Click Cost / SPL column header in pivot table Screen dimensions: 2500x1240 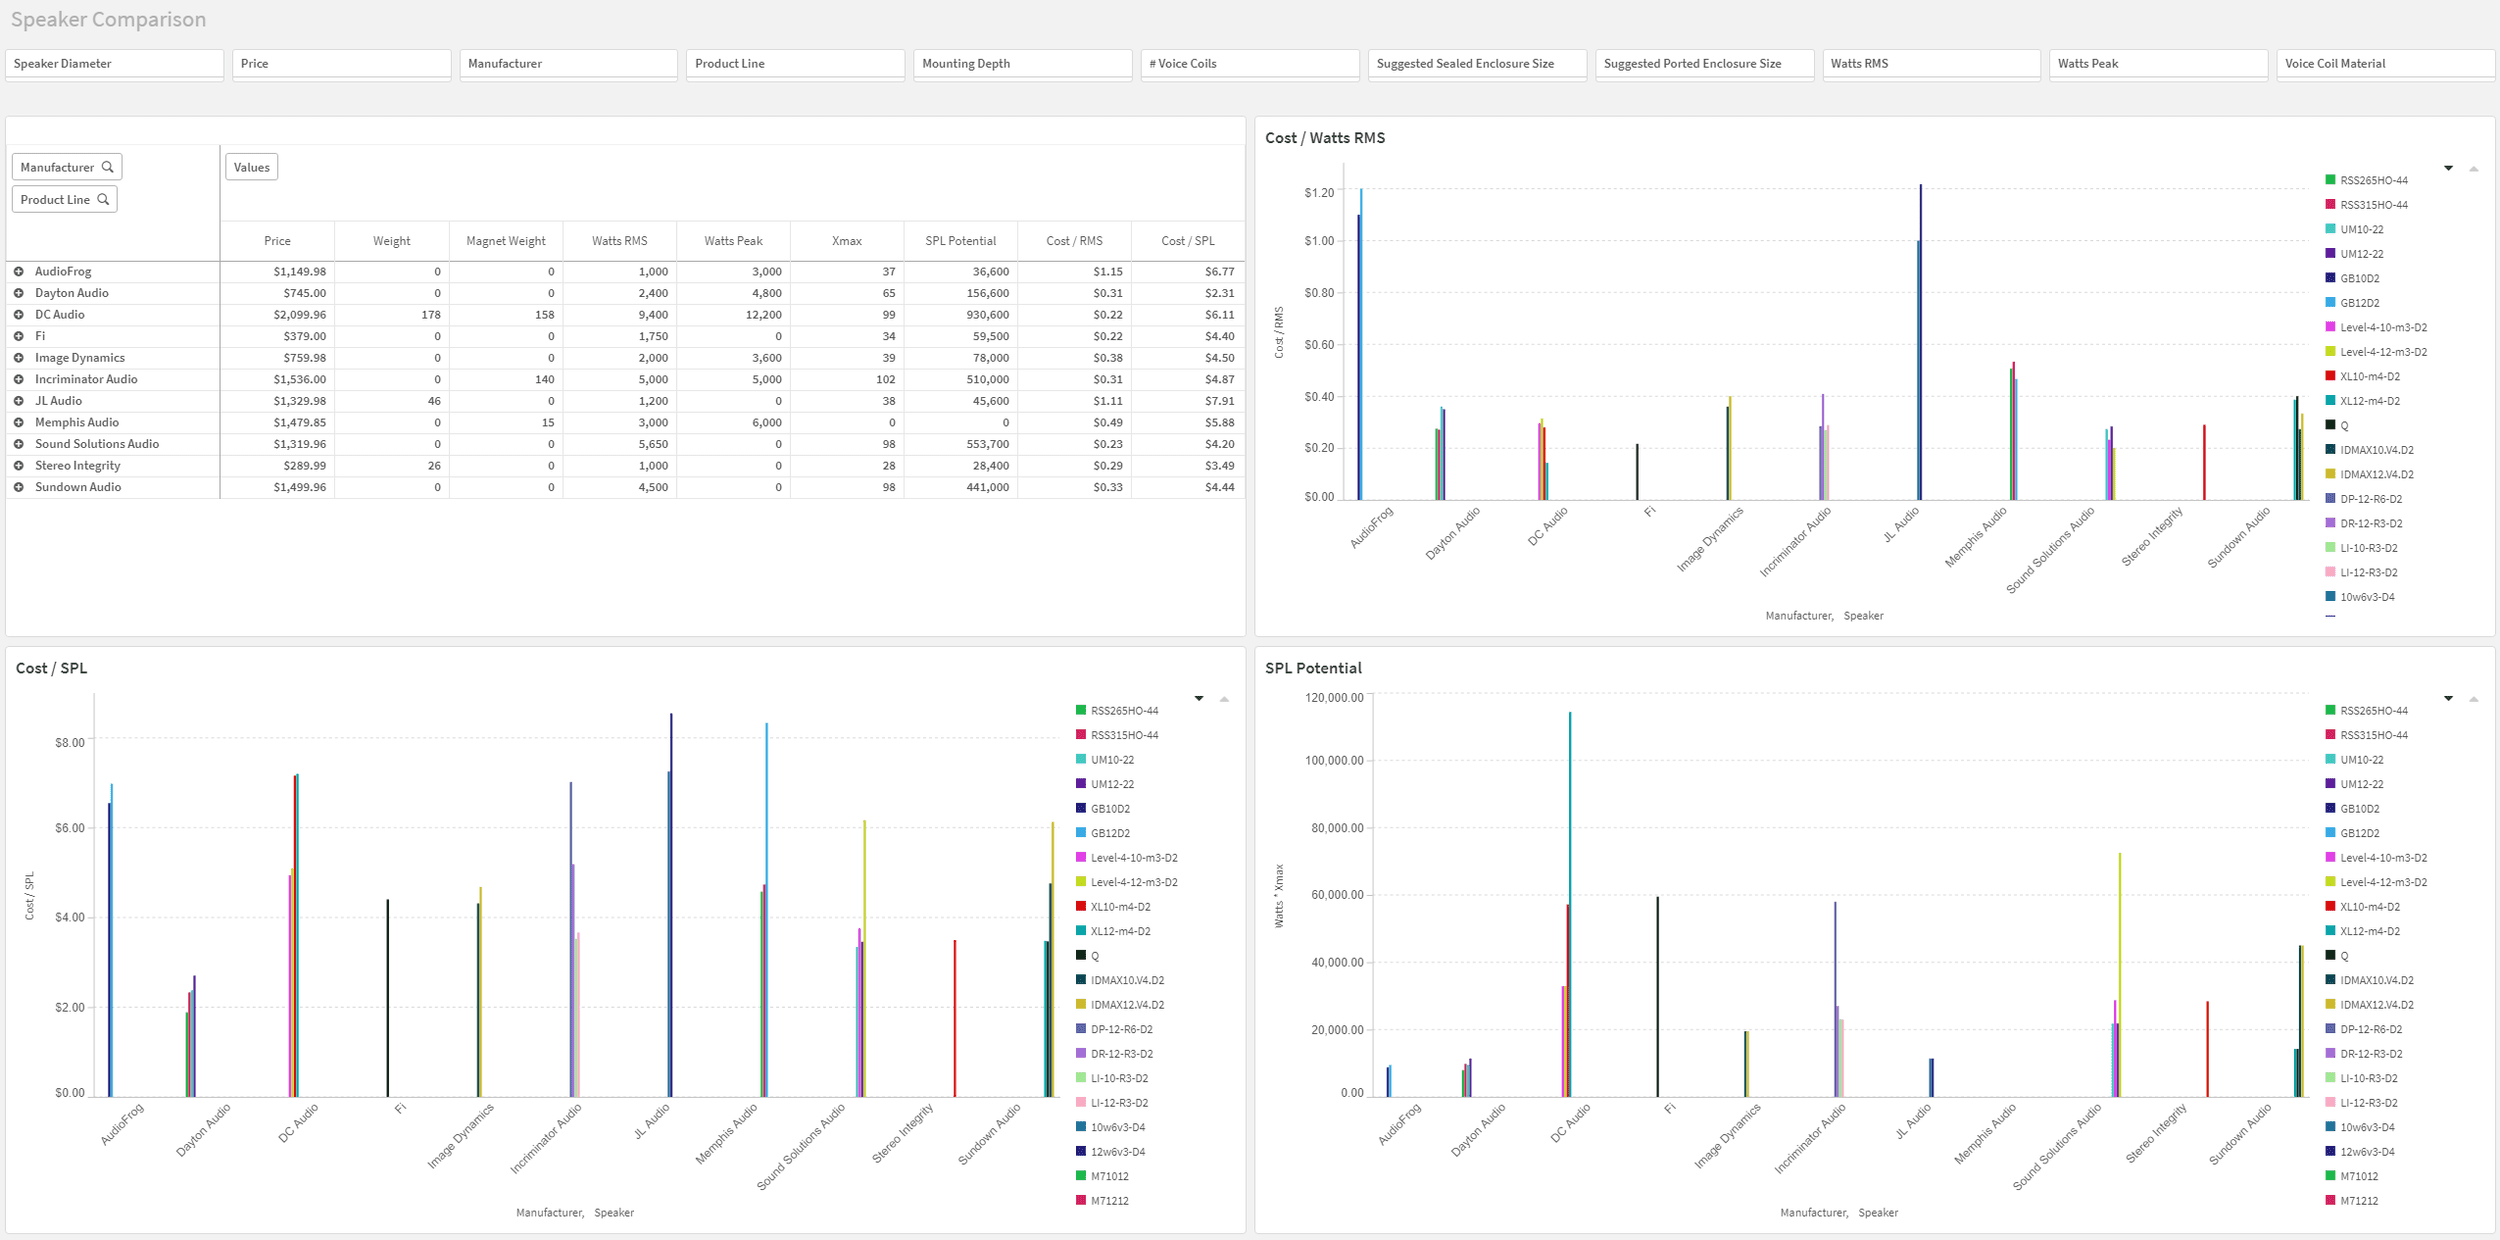[x=1188, y=241]
